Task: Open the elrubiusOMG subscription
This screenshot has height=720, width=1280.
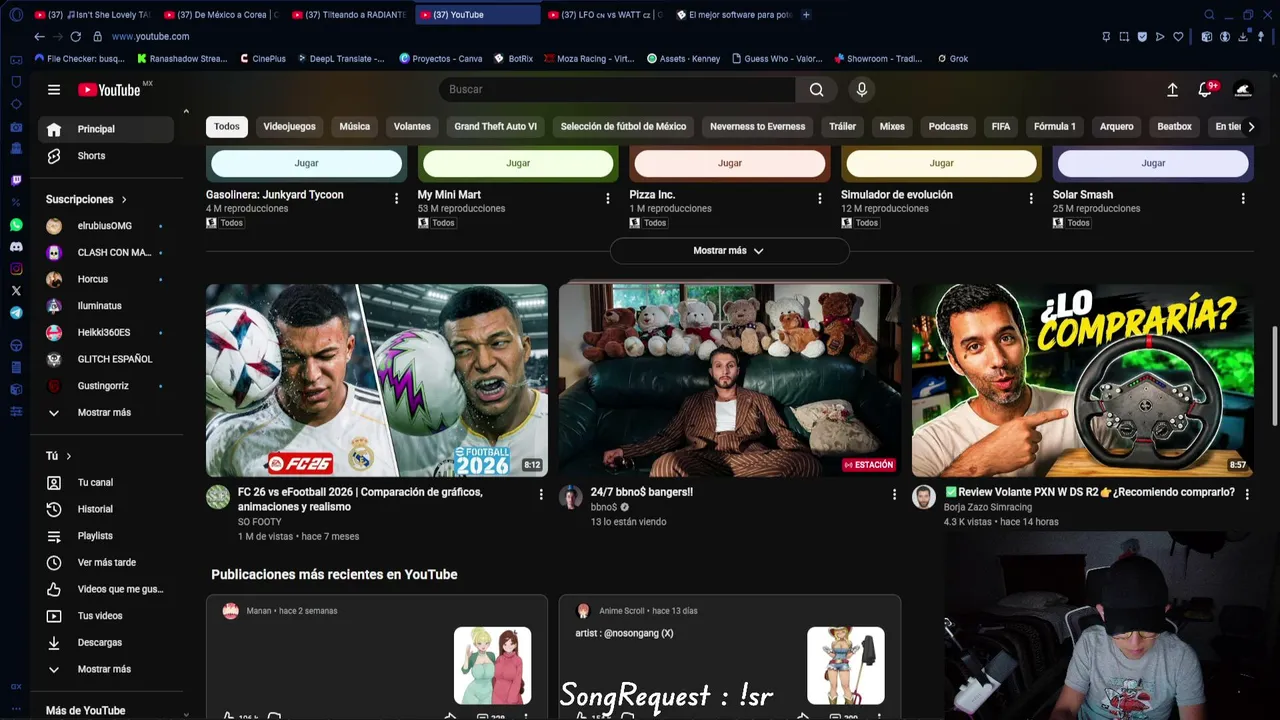Action: (106, 226)
